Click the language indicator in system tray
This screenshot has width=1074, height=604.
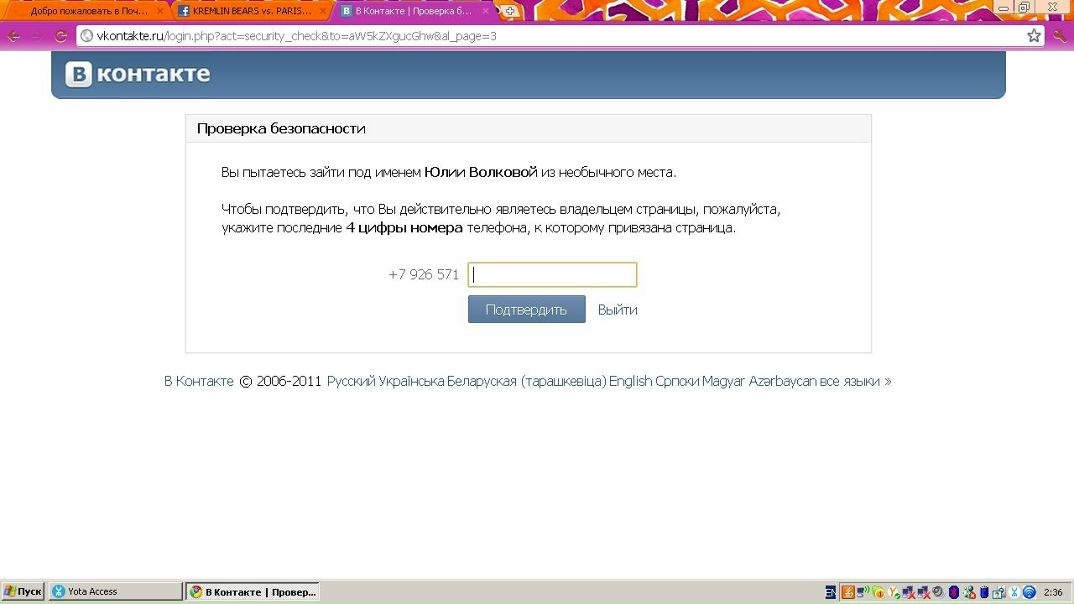831,592
